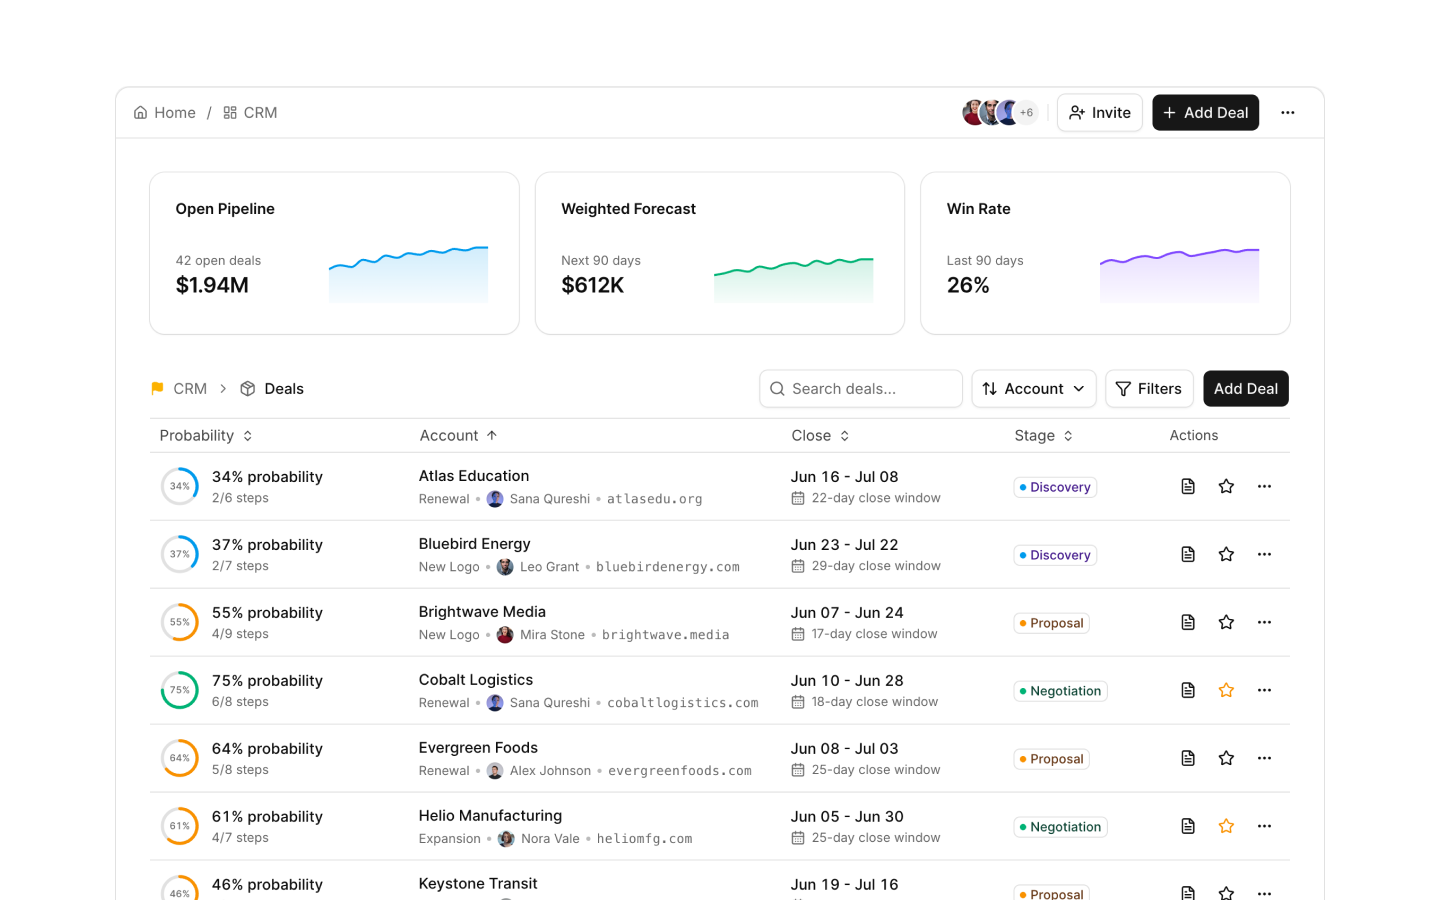
Task: Open the document icon for Atlas Education
Action: 1188,486
